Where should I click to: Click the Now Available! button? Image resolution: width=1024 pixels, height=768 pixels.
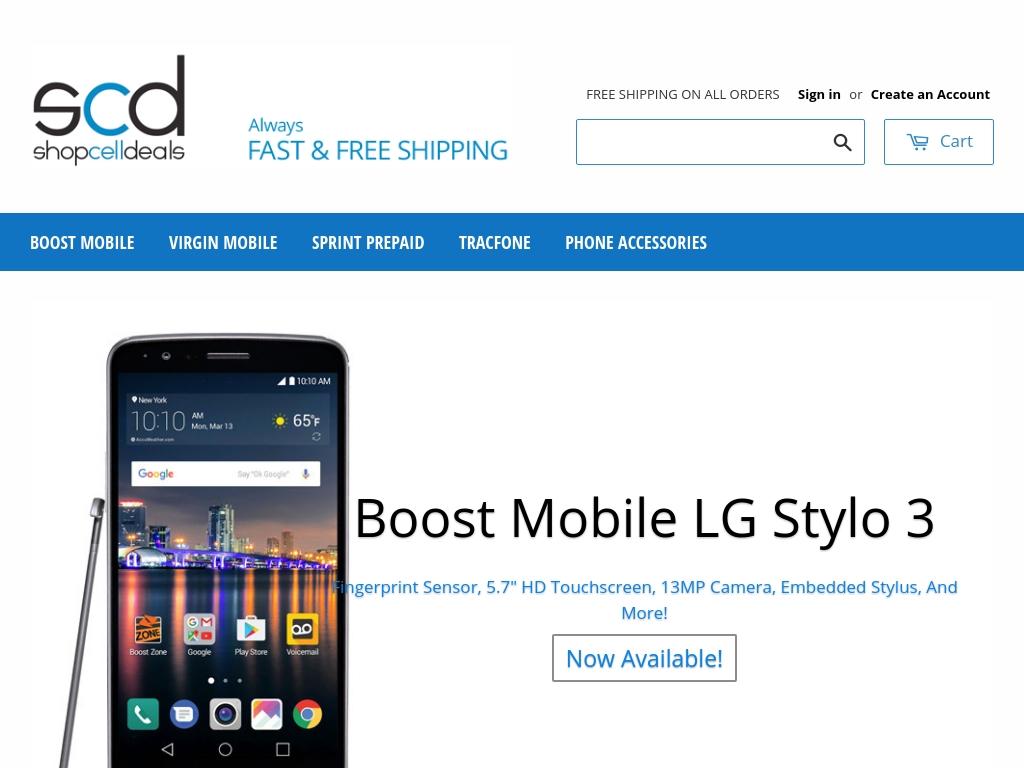pyautogui.click(x=644, y=658)
